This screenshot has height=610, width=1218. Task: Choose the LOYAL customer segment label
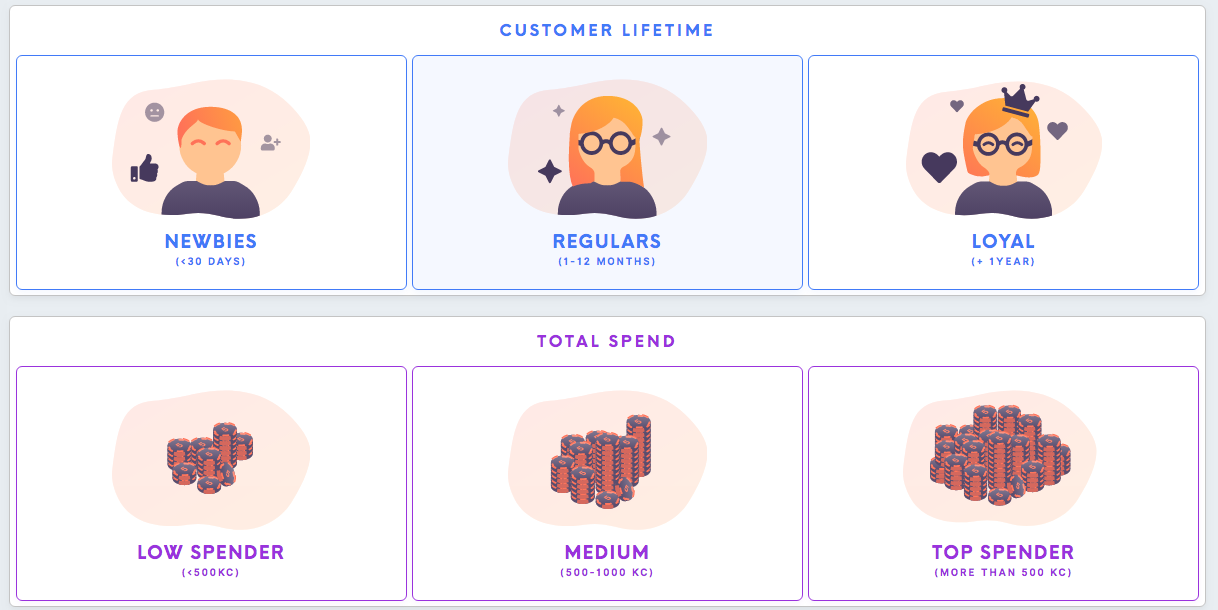(1003, 242)
